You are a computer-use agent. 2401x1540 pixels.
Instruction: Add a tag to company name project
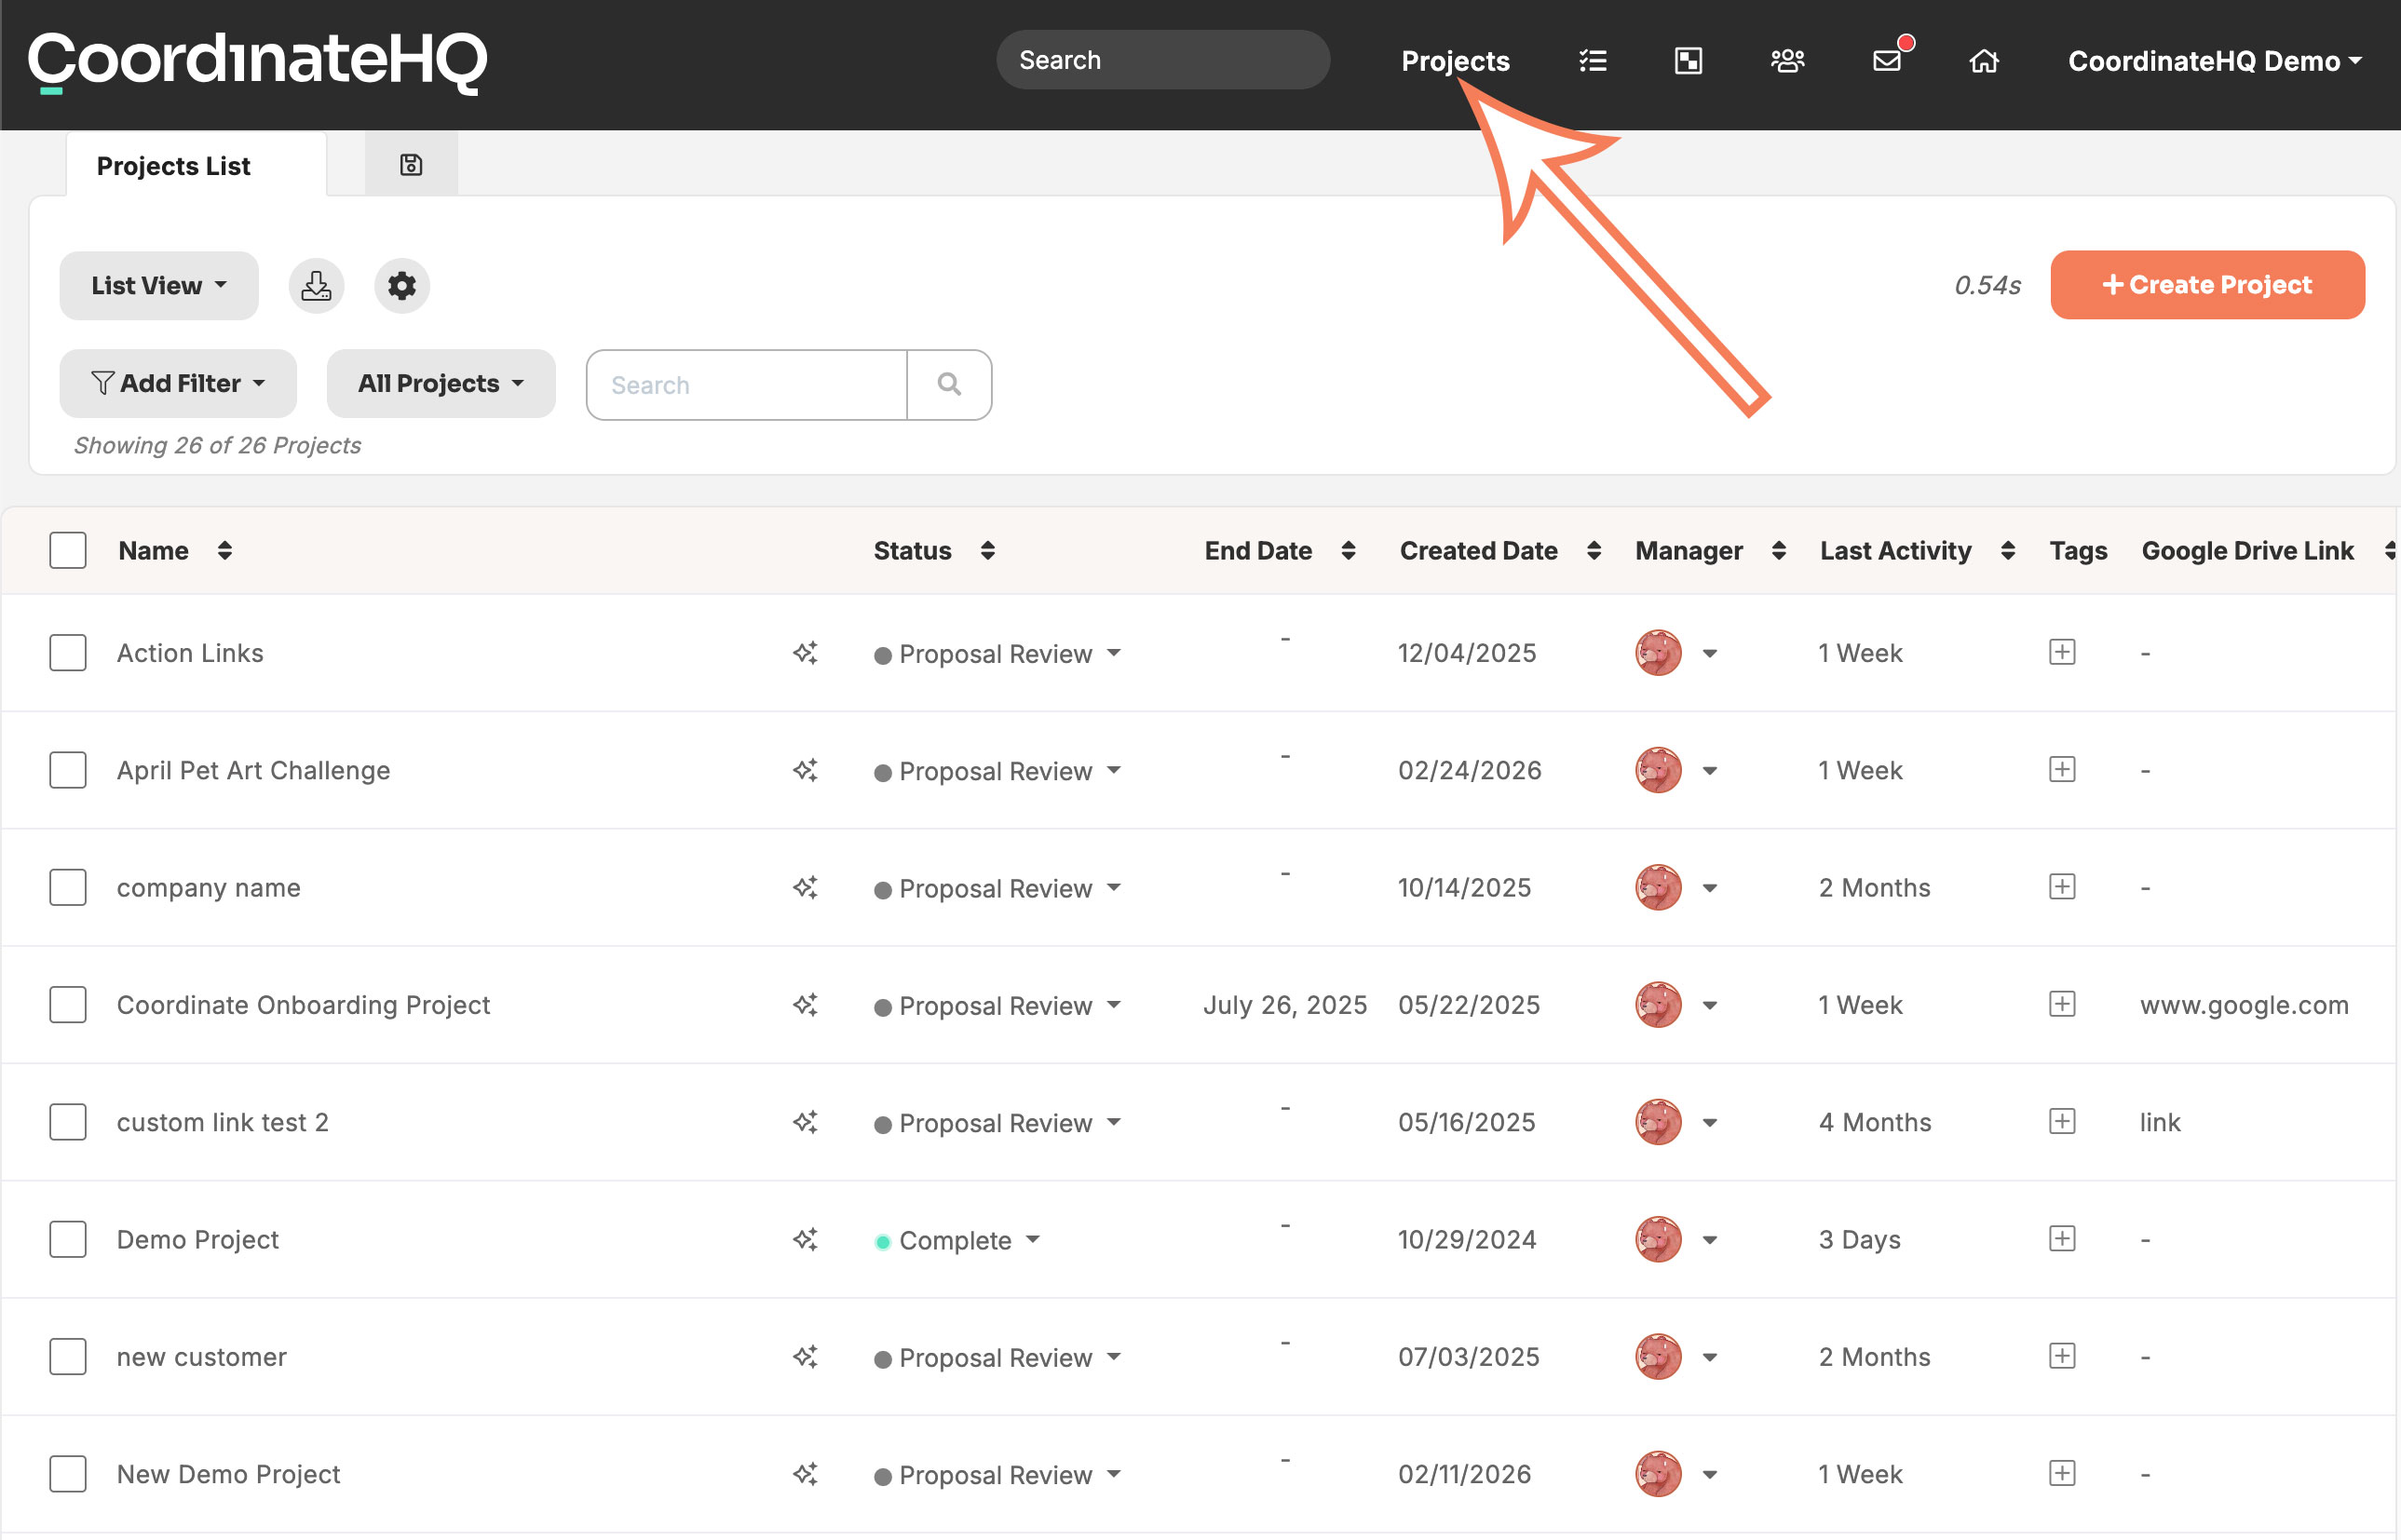click(2062, 887)
